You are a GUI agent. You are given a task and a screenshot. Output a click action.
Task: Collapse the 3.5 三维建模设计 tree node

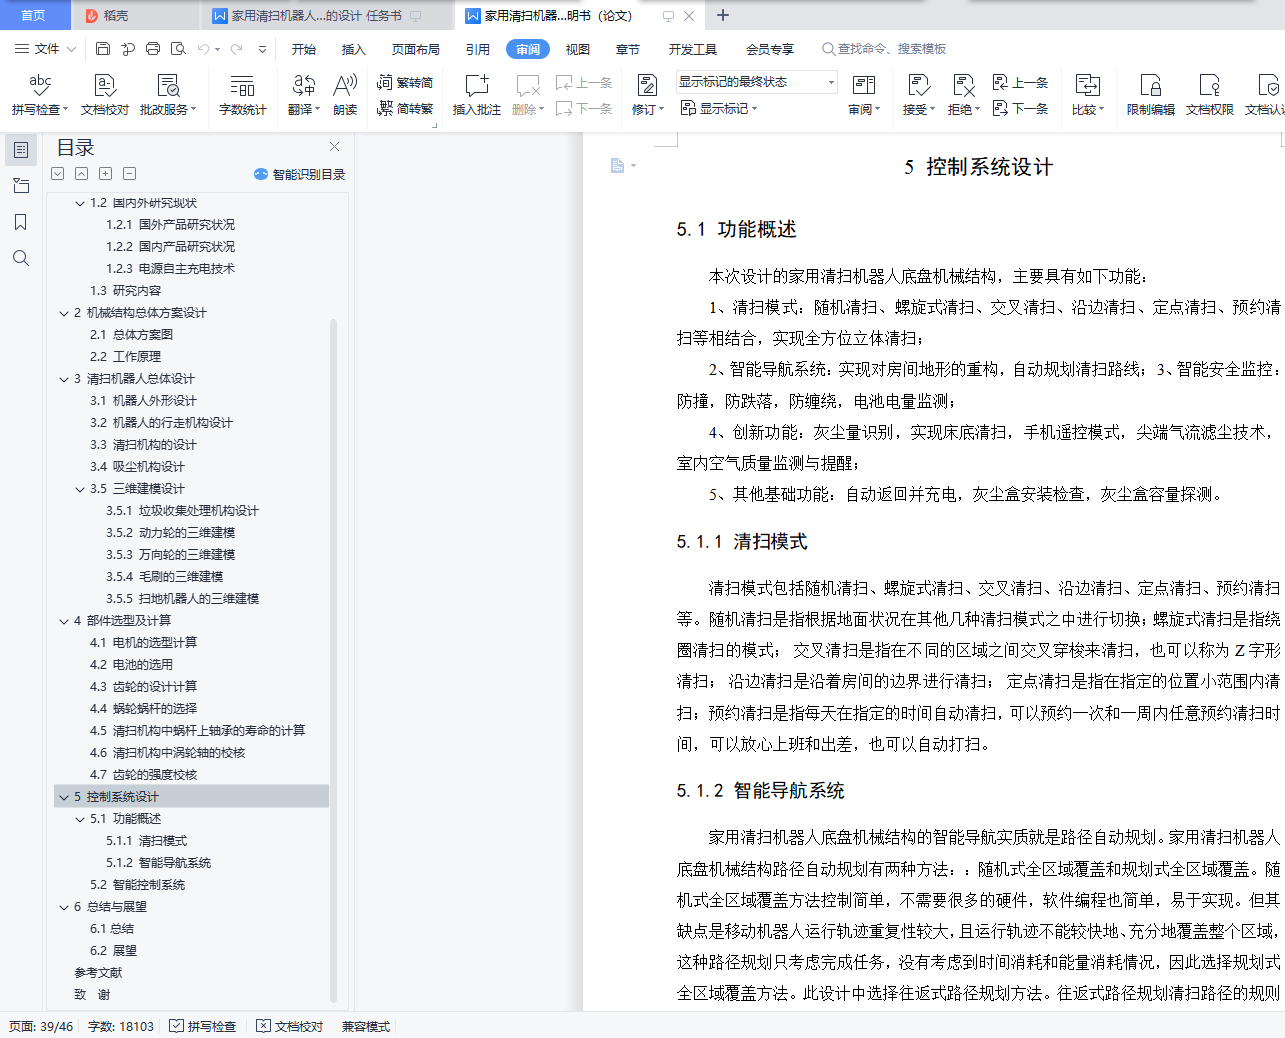coord(80,489)
